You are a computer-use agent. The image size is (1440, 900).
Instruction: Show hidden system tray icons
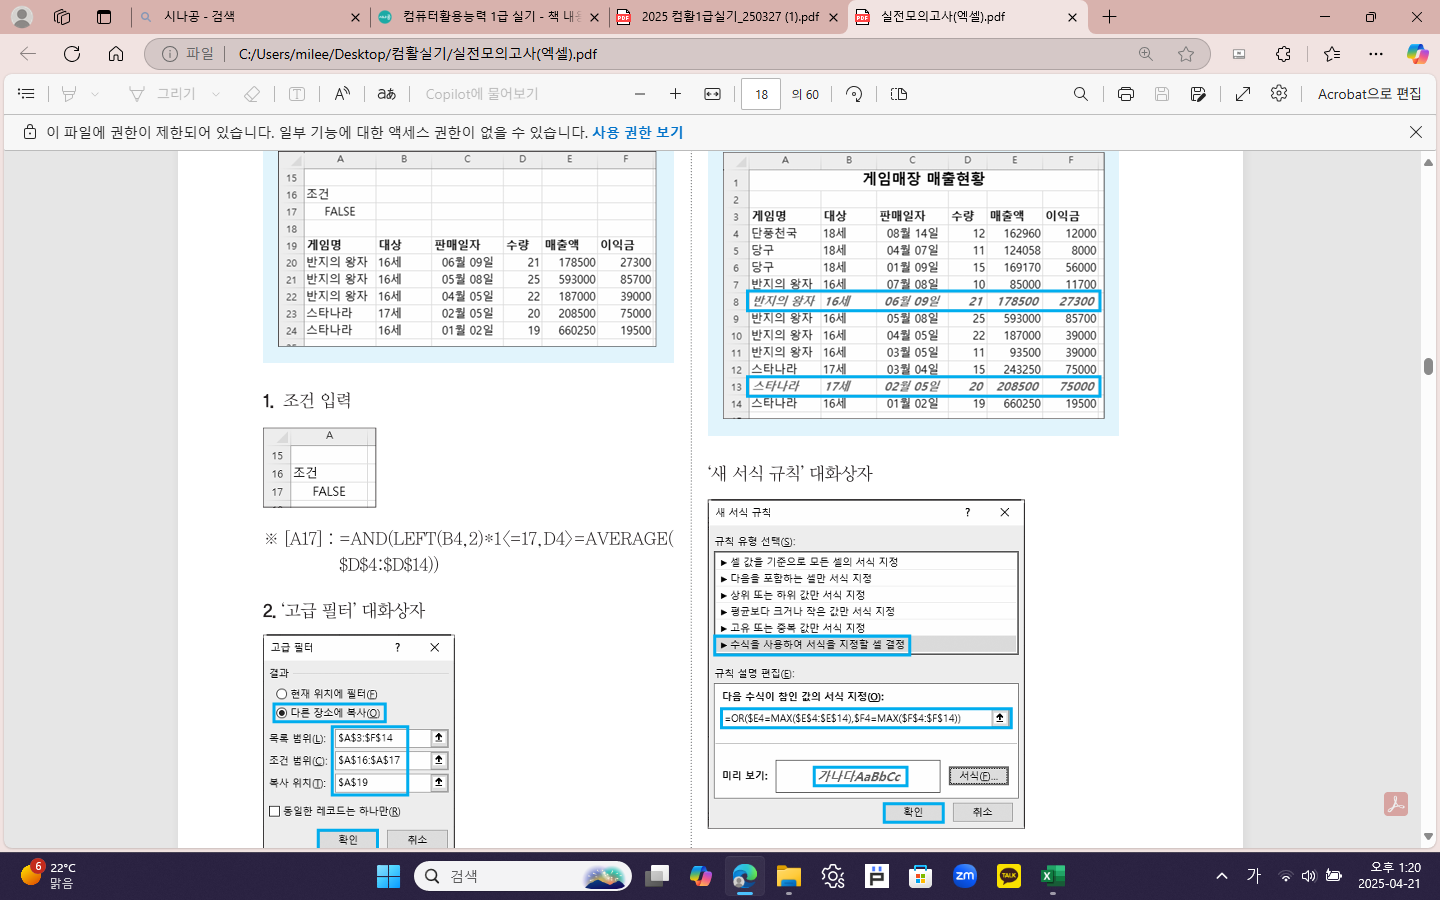(x=1221, y=876)
